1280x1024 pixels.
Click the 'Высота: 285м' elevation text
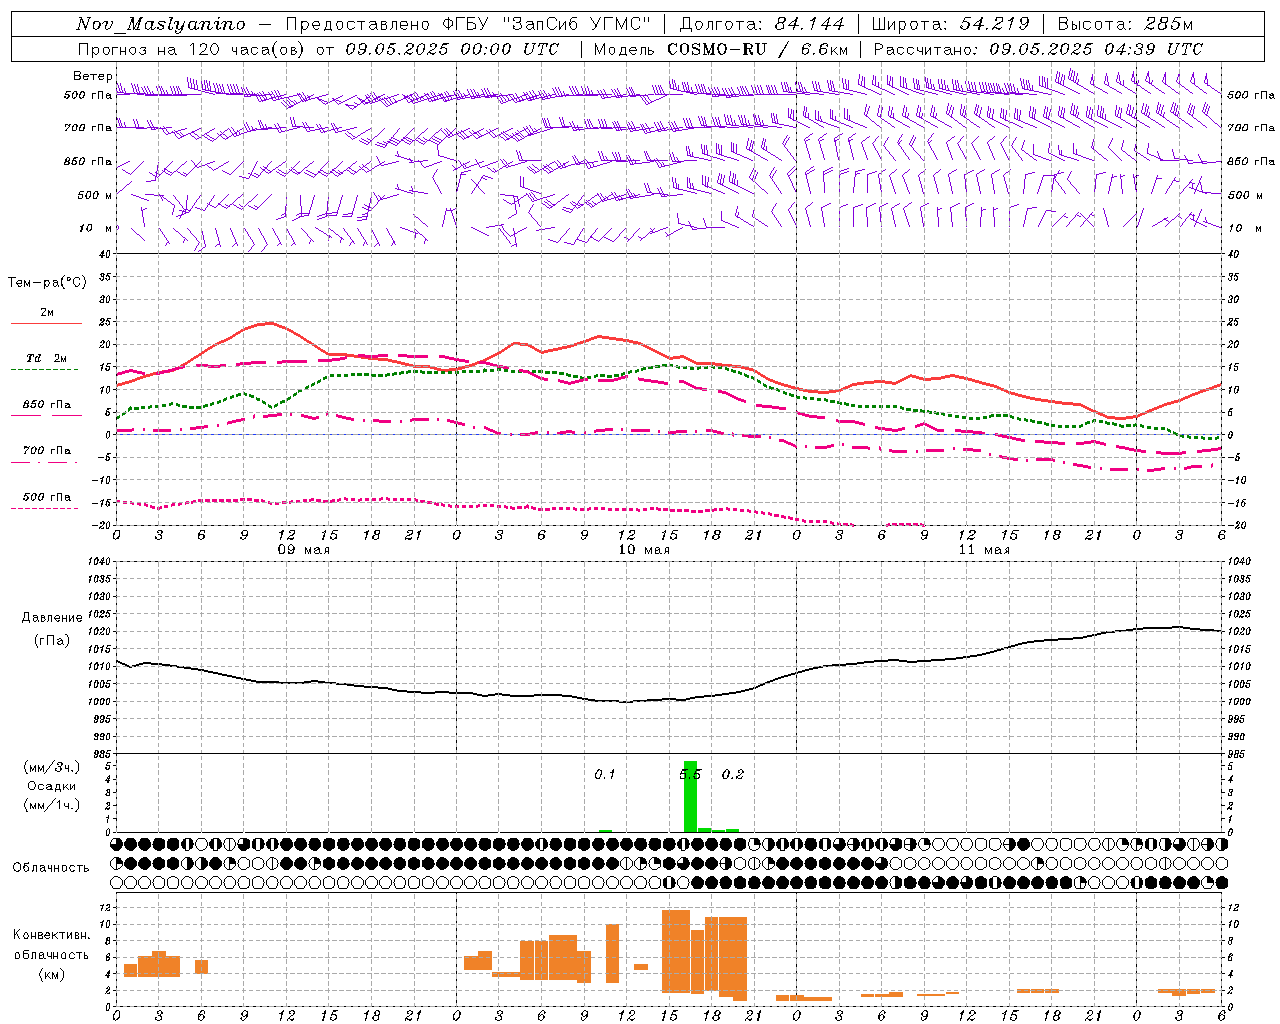click(1125, 24)
